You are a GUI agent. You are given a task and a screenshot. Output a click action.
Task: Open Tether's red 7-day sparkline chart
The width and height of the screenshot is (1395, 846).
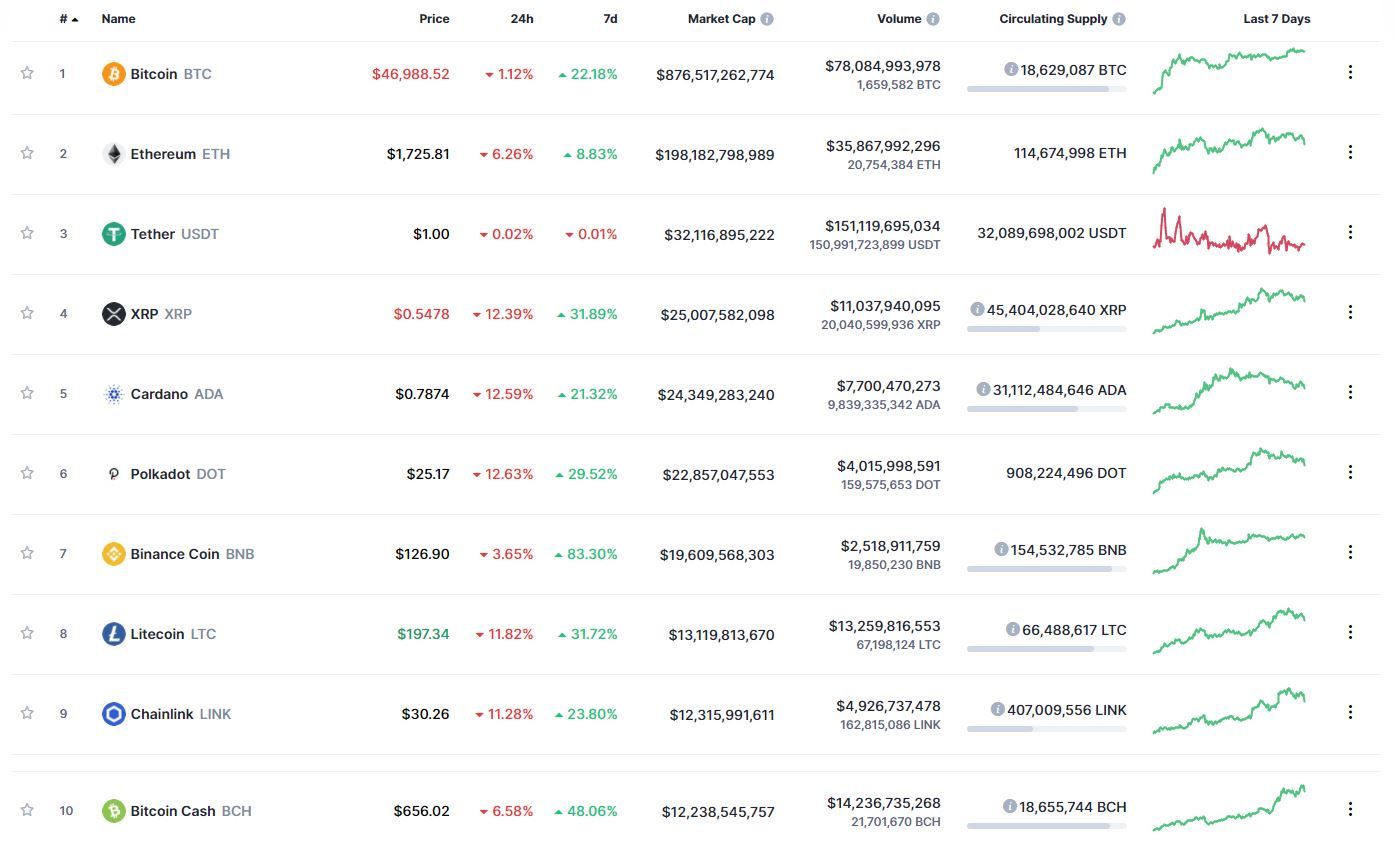pos(1229,231)
